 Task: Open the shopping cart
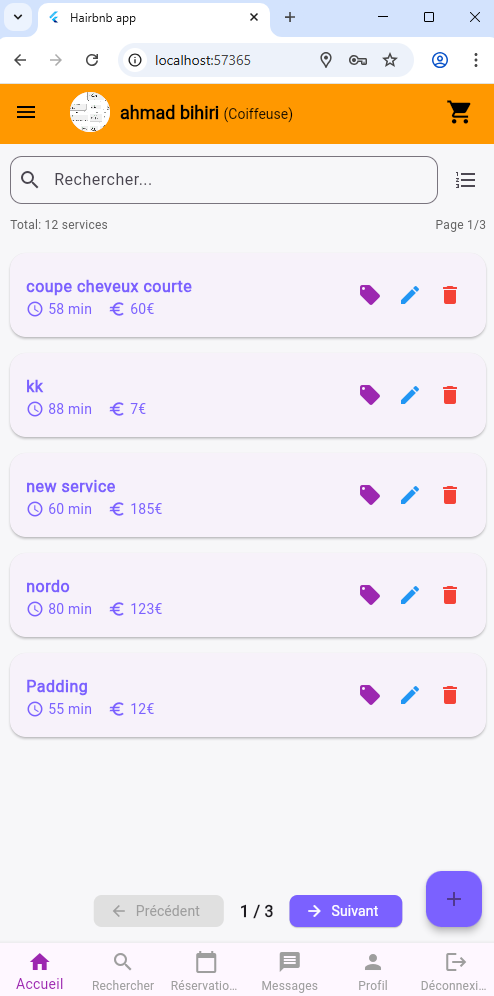coord(459,112)
